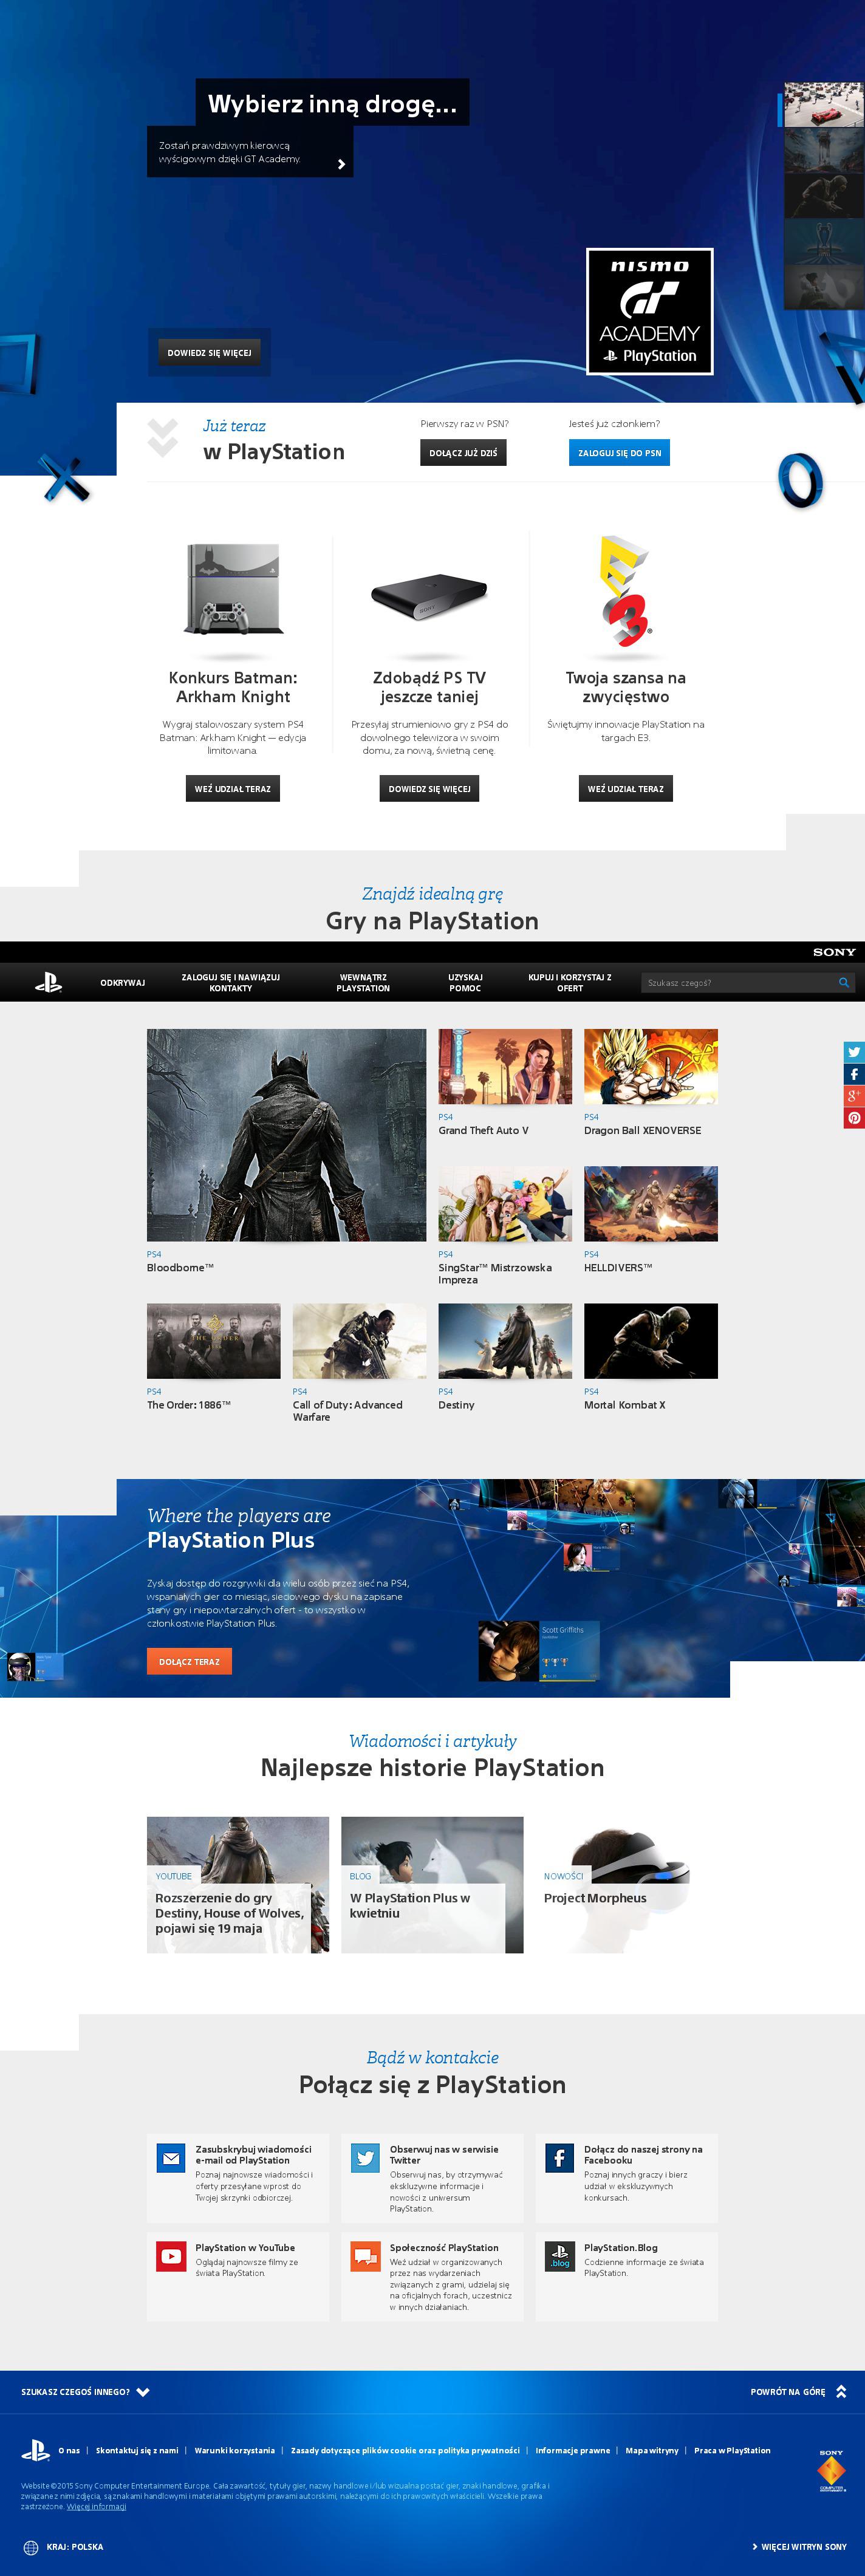Open the PlayStation w YouTube icon
This screenshot has width=865, height=2576.
[171, 2255]
